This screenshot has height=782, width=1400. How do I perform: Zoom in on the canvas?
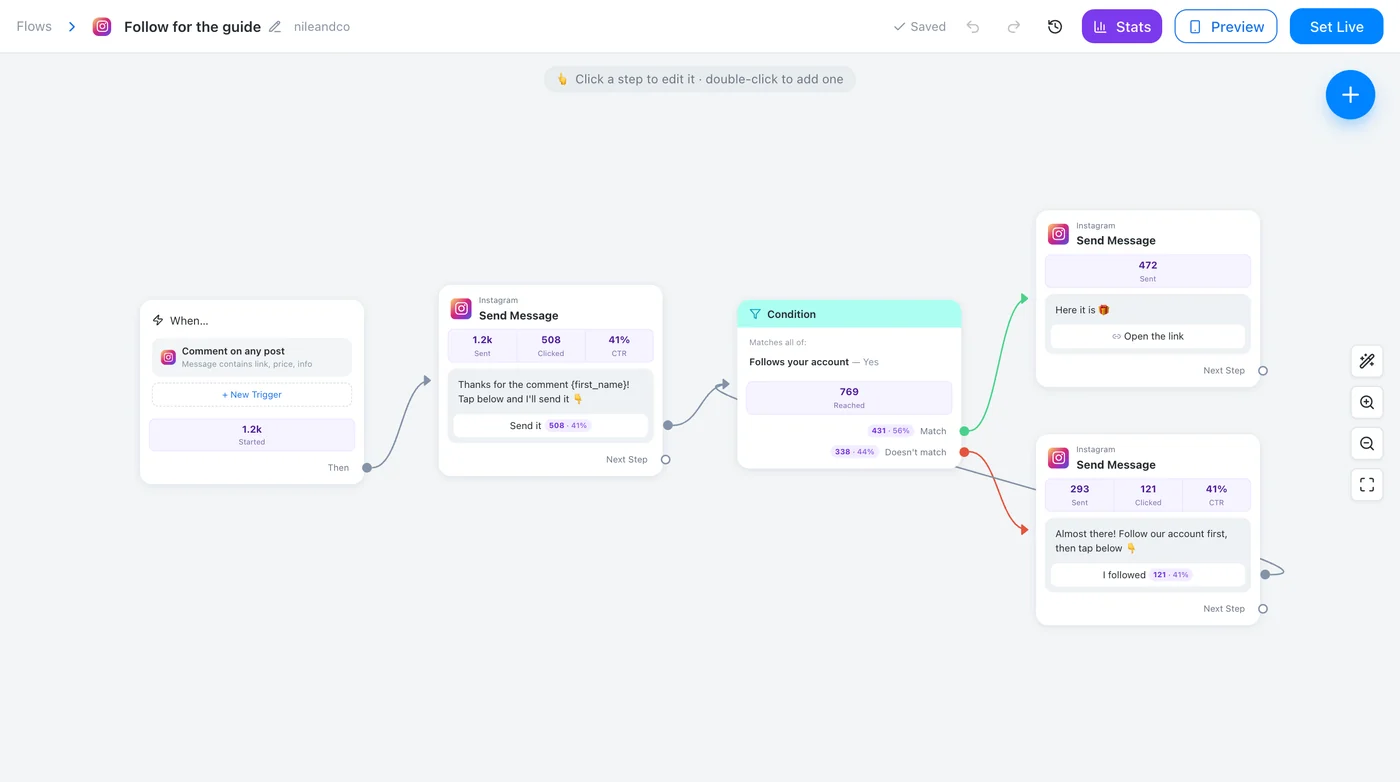tap(1367, 403)
